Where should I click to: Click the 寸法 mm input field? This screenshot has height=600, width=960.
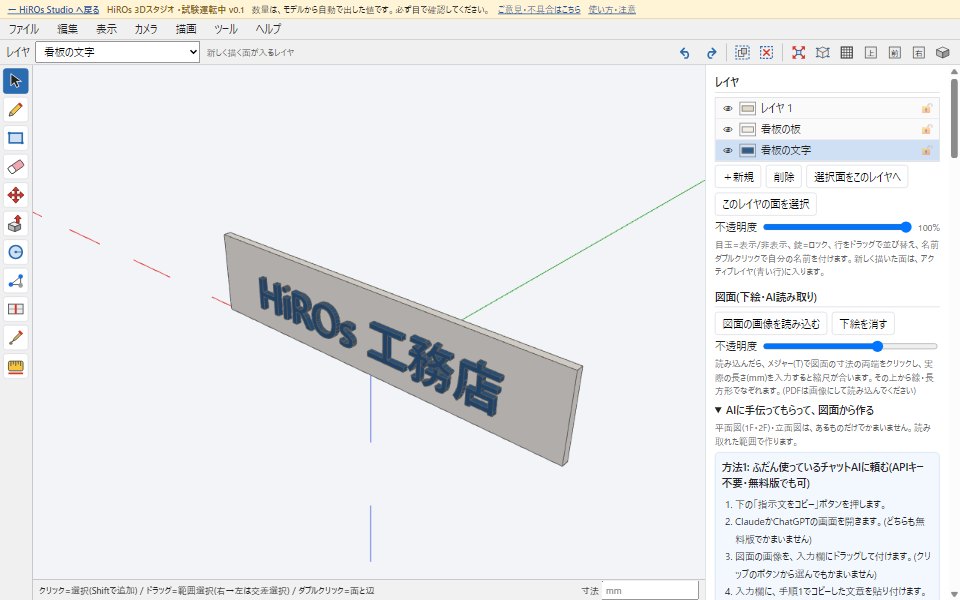pos(650,591)
